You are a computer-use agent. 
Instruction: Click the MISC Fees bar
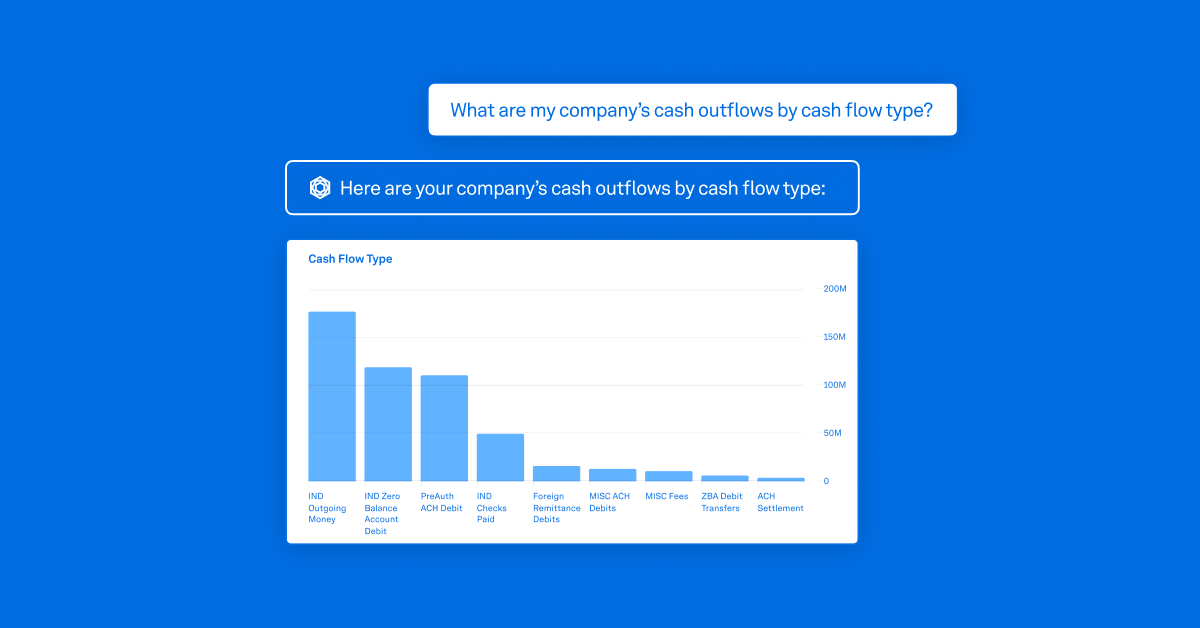(668, 476)
